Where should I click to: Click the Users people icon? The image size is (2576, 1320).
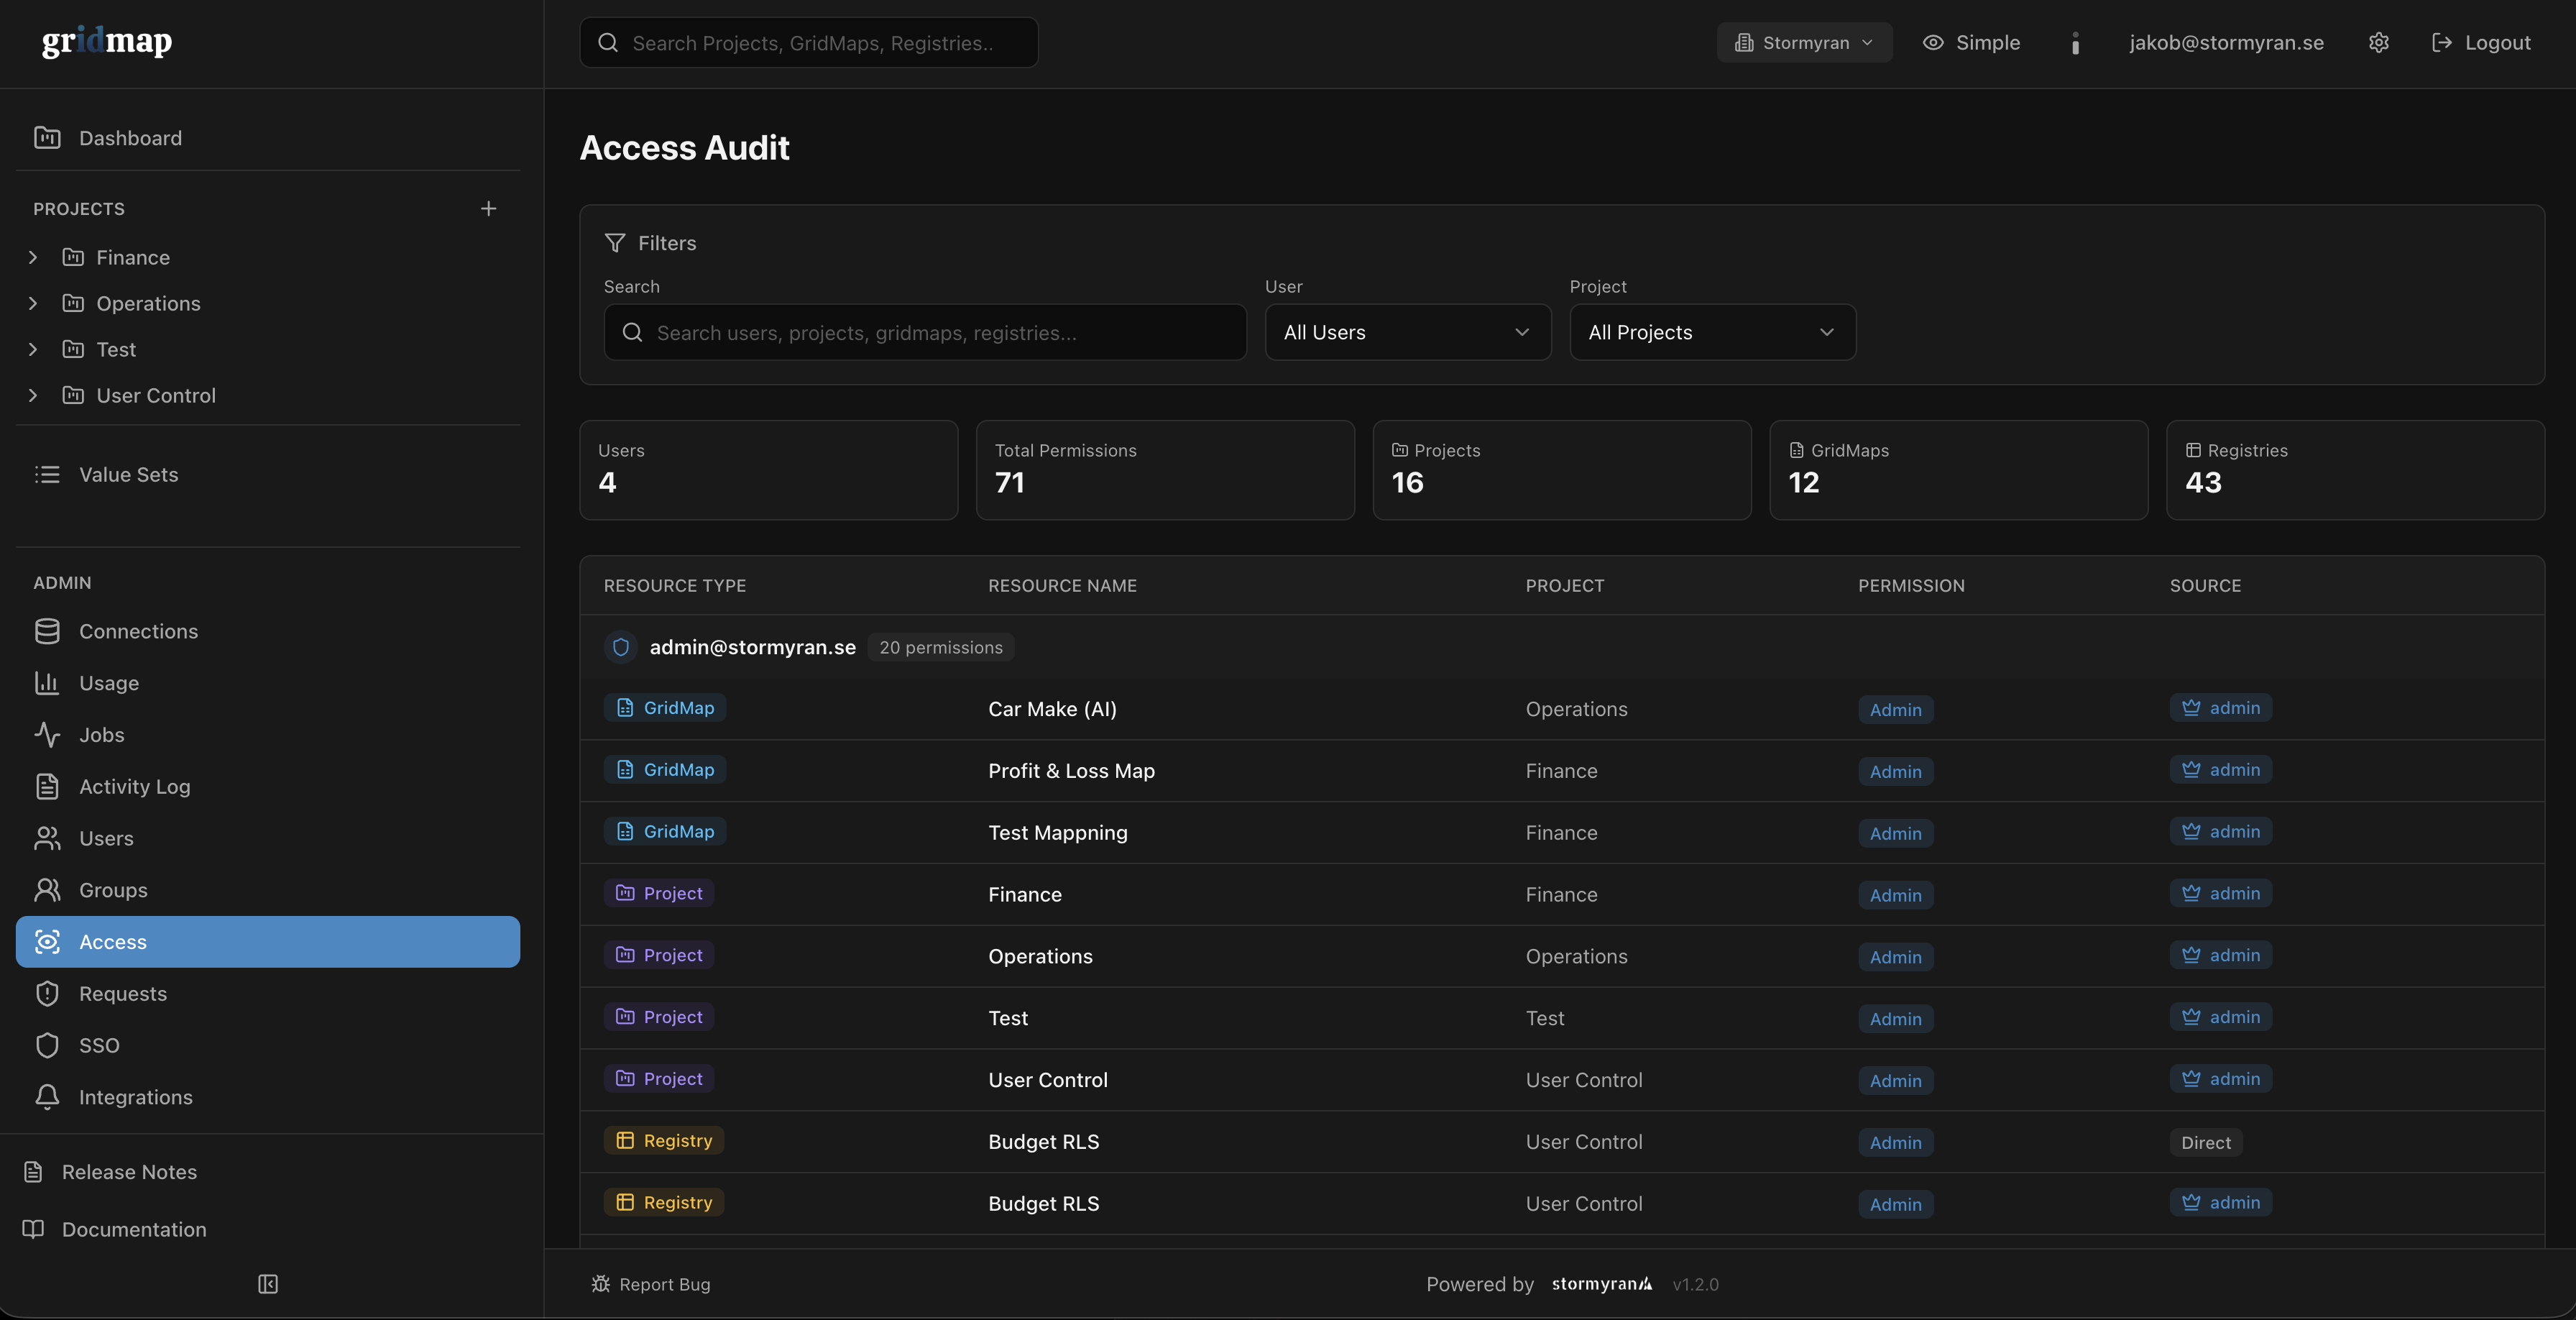click(47, 838)
